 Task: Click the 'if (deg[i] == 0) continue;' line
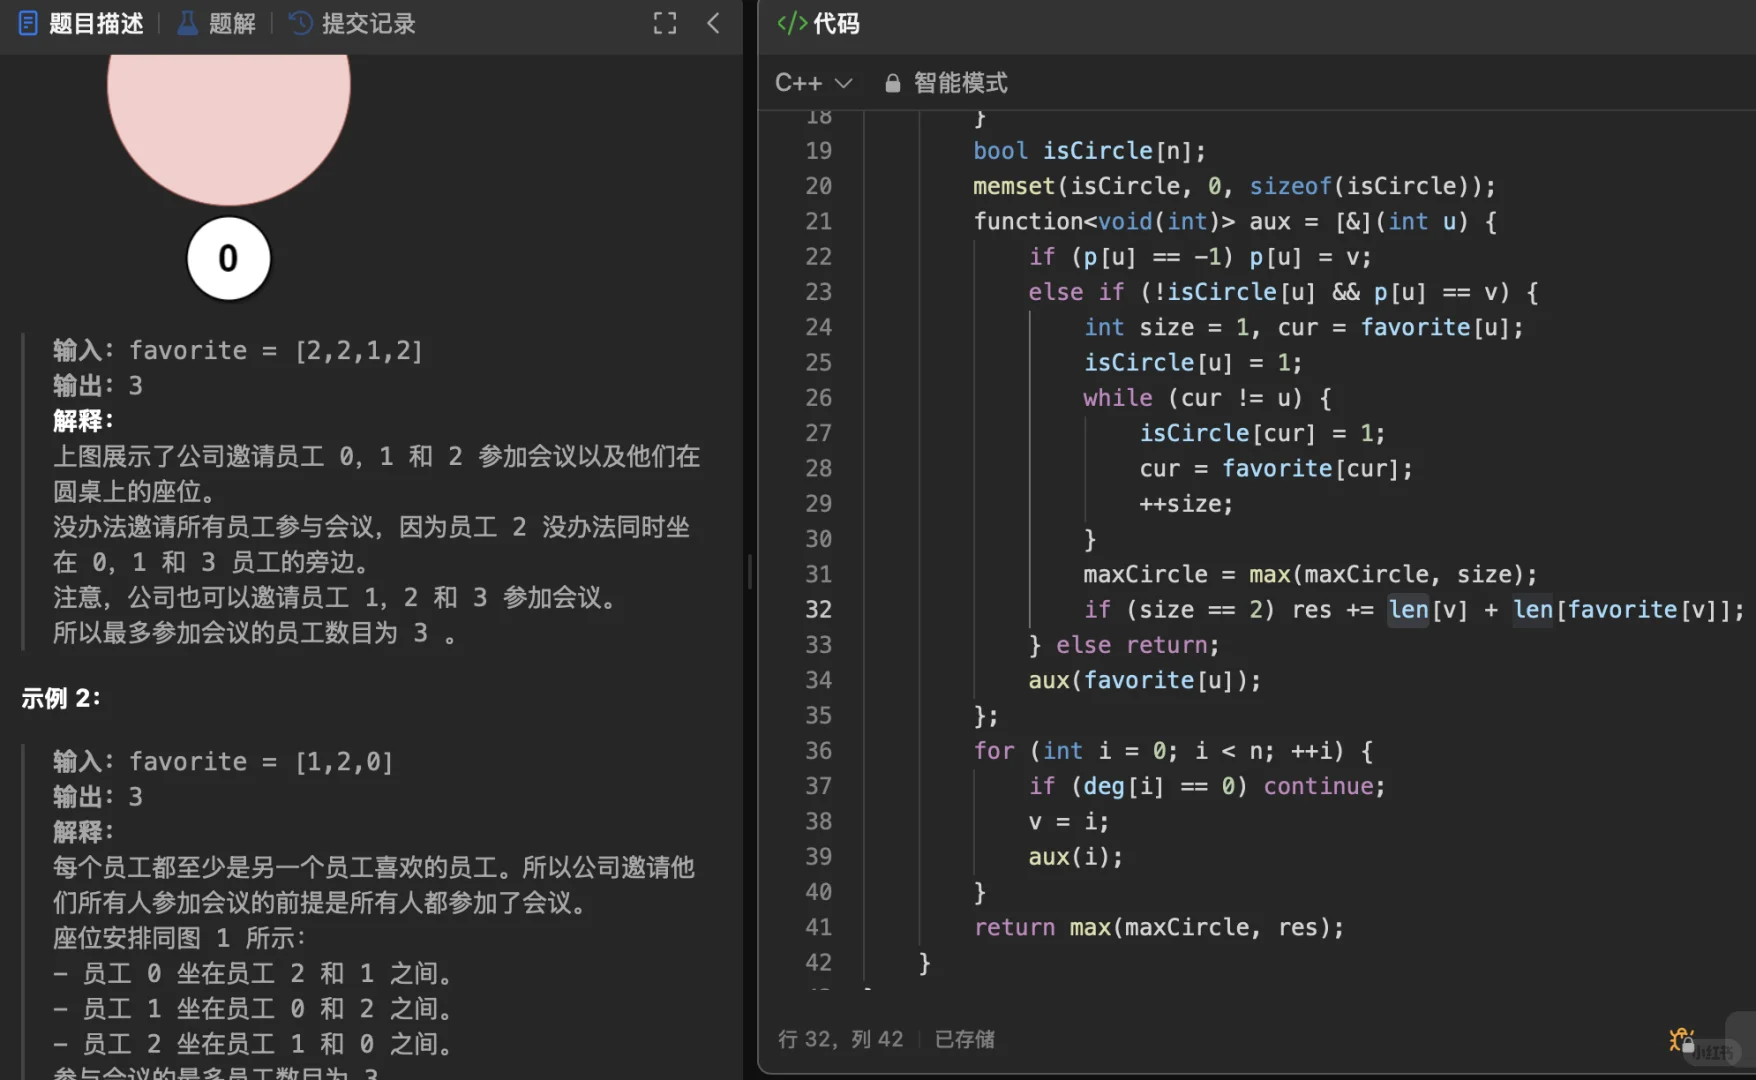pos(1207,786)
